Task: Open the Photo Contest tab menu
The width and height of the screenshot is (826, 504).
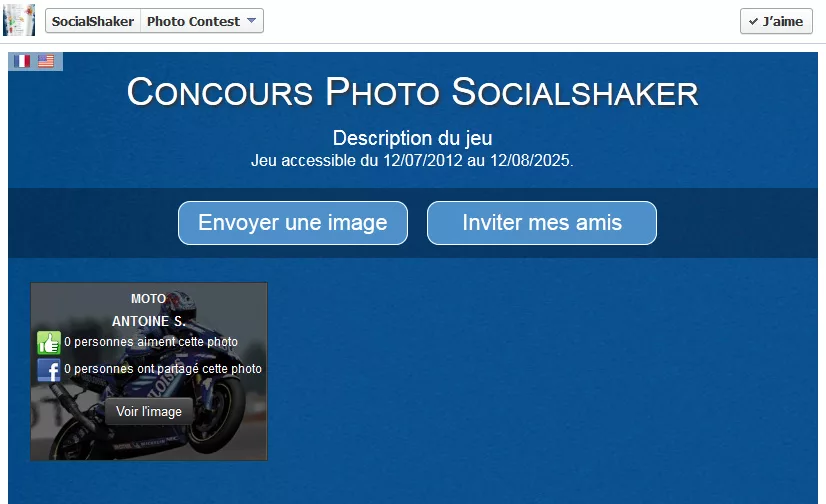Action: 202,21
